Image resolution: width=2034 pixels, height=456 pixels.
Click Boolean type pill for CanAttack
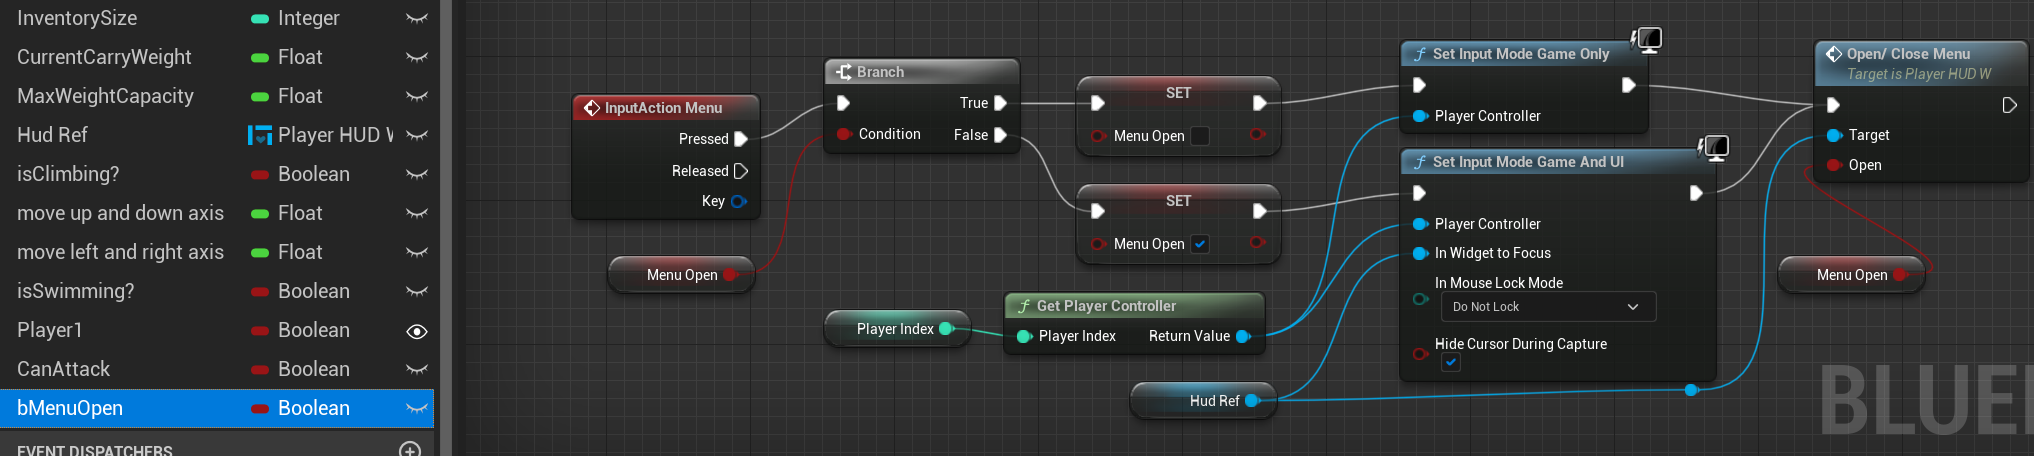pos(260,369)
